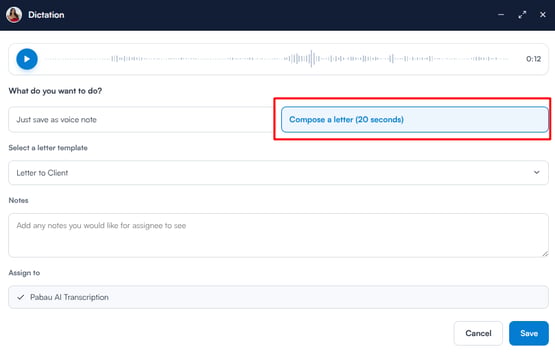Click the checkmark next to Pabau AI Transcription
This screenshot has width=555, height=362.
(21, 297)
